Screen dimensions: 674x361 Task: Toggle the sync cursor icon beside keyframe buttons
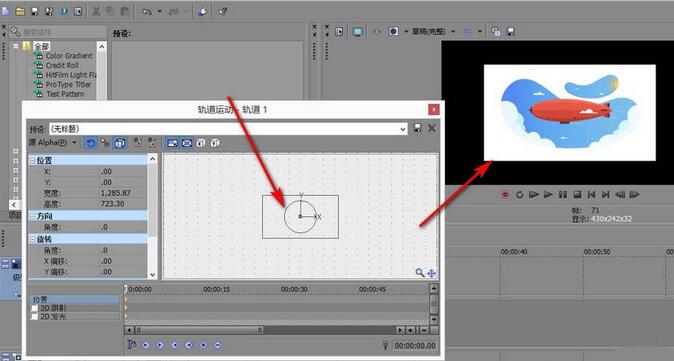132,345
